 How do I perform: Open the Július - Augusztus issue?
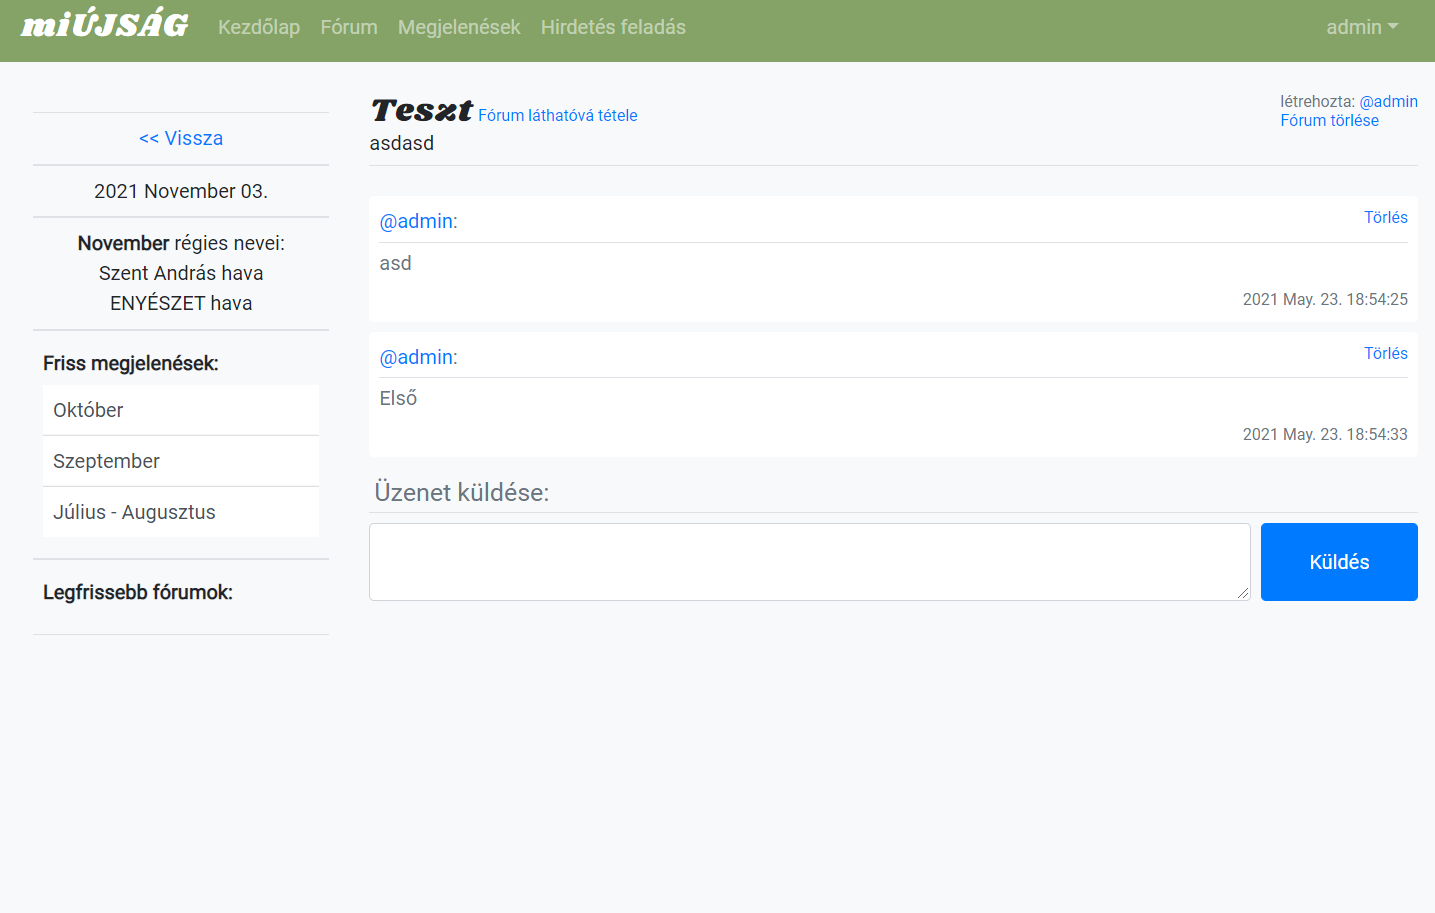click(181, 512)
